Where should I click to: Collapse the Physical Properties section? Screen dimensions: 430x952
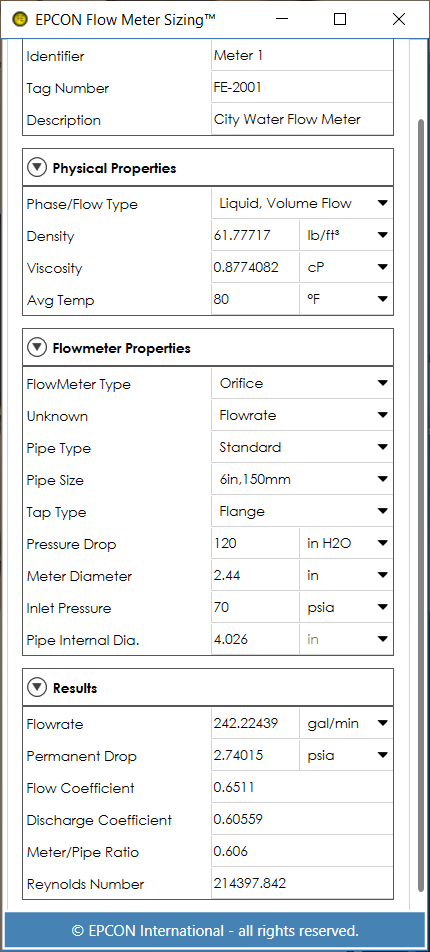(x=37, y=168)
